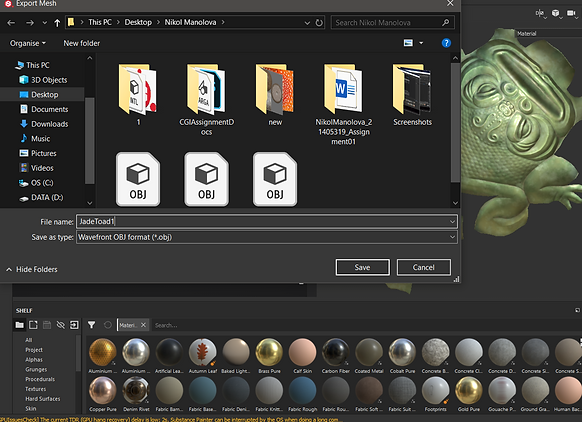This screenshot has height=422, width=582.
Task: Open Videos in the navigation pane
Action: pyautogui.click(x=37, y=168)
